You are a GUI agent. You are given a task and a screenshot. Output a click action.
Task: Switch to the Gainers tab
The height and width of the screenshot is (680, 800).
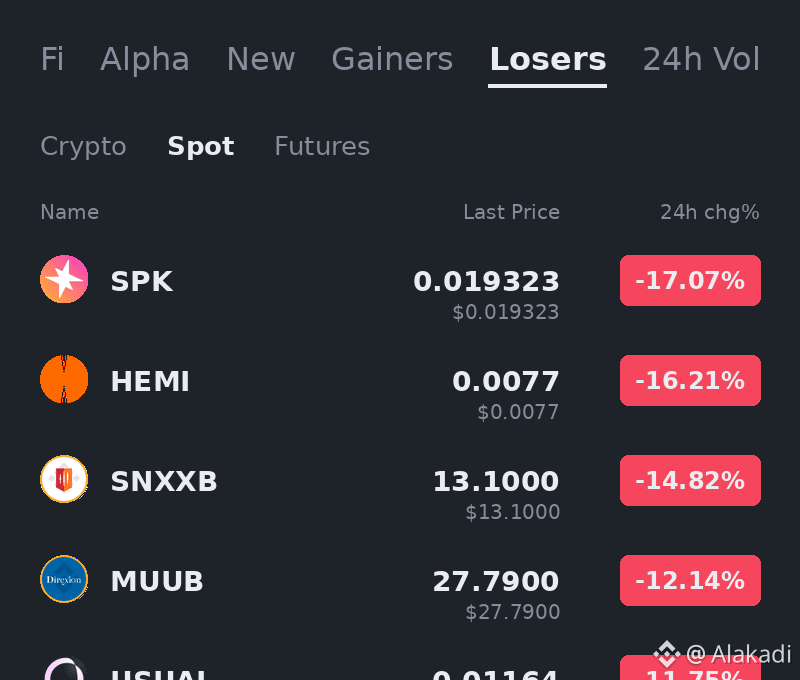pos(392,59)
